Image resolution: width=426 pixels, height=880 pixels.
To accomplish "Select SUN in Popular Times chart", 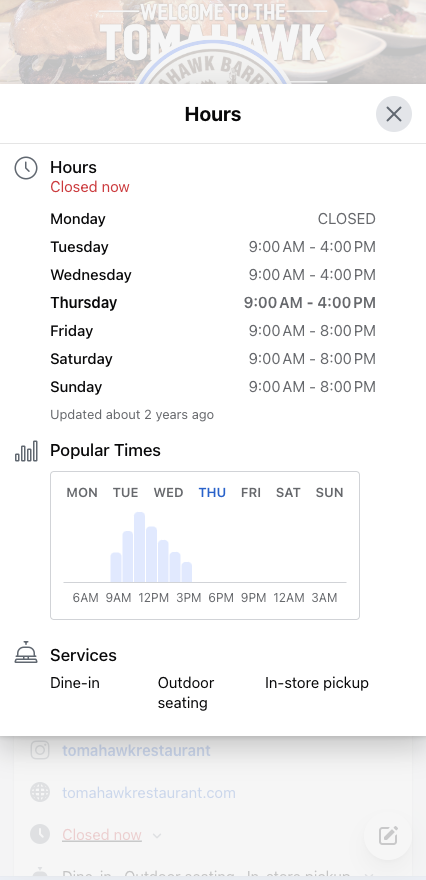I will click(329, 493).
